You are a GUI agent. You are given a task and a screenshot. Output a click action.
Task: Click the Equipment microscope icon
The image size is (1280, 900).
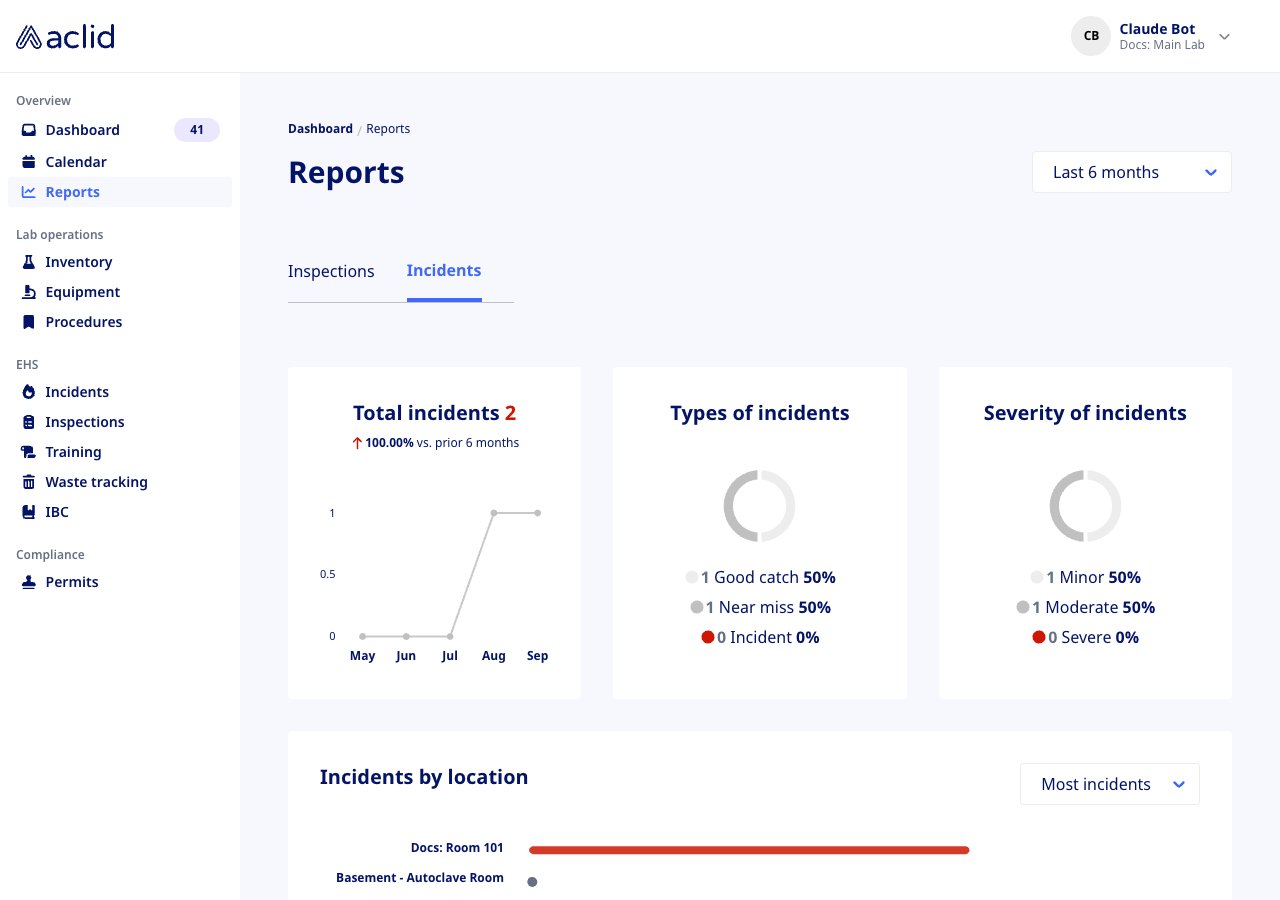coord(29,292)
